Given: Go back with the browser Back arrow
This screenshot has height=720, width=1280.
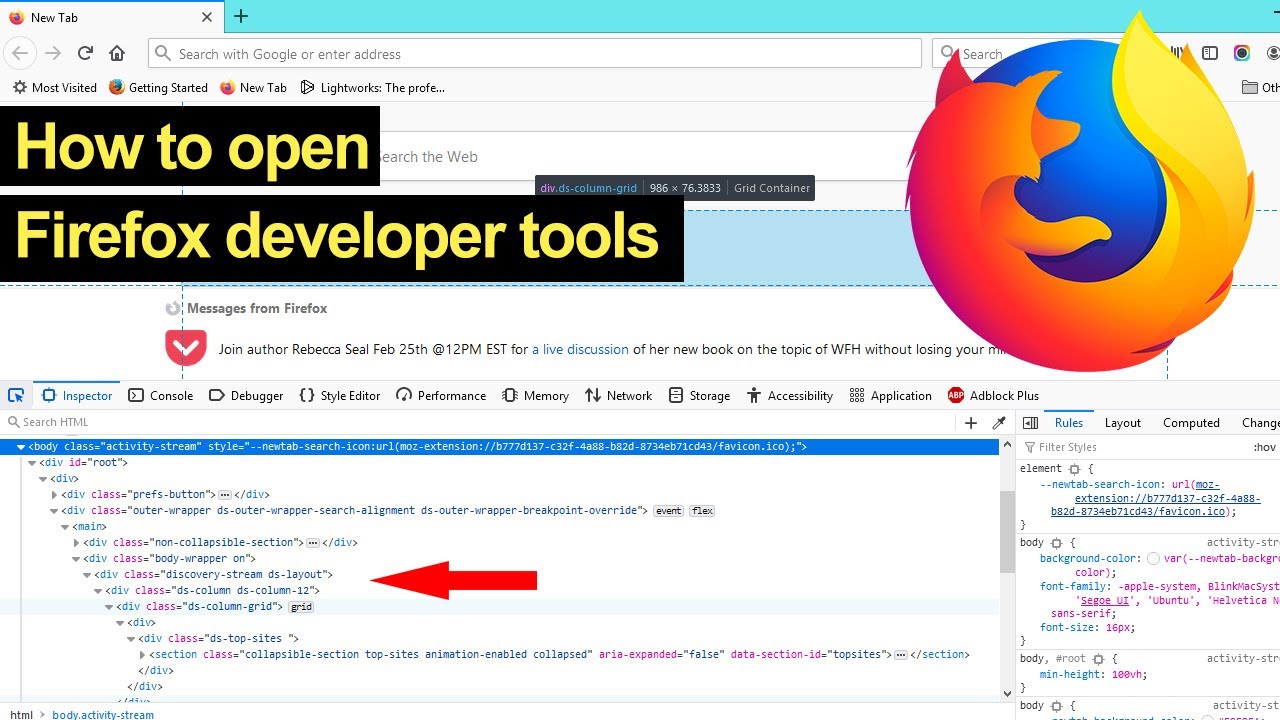Looking at the screenshot, I should (20, 53).
